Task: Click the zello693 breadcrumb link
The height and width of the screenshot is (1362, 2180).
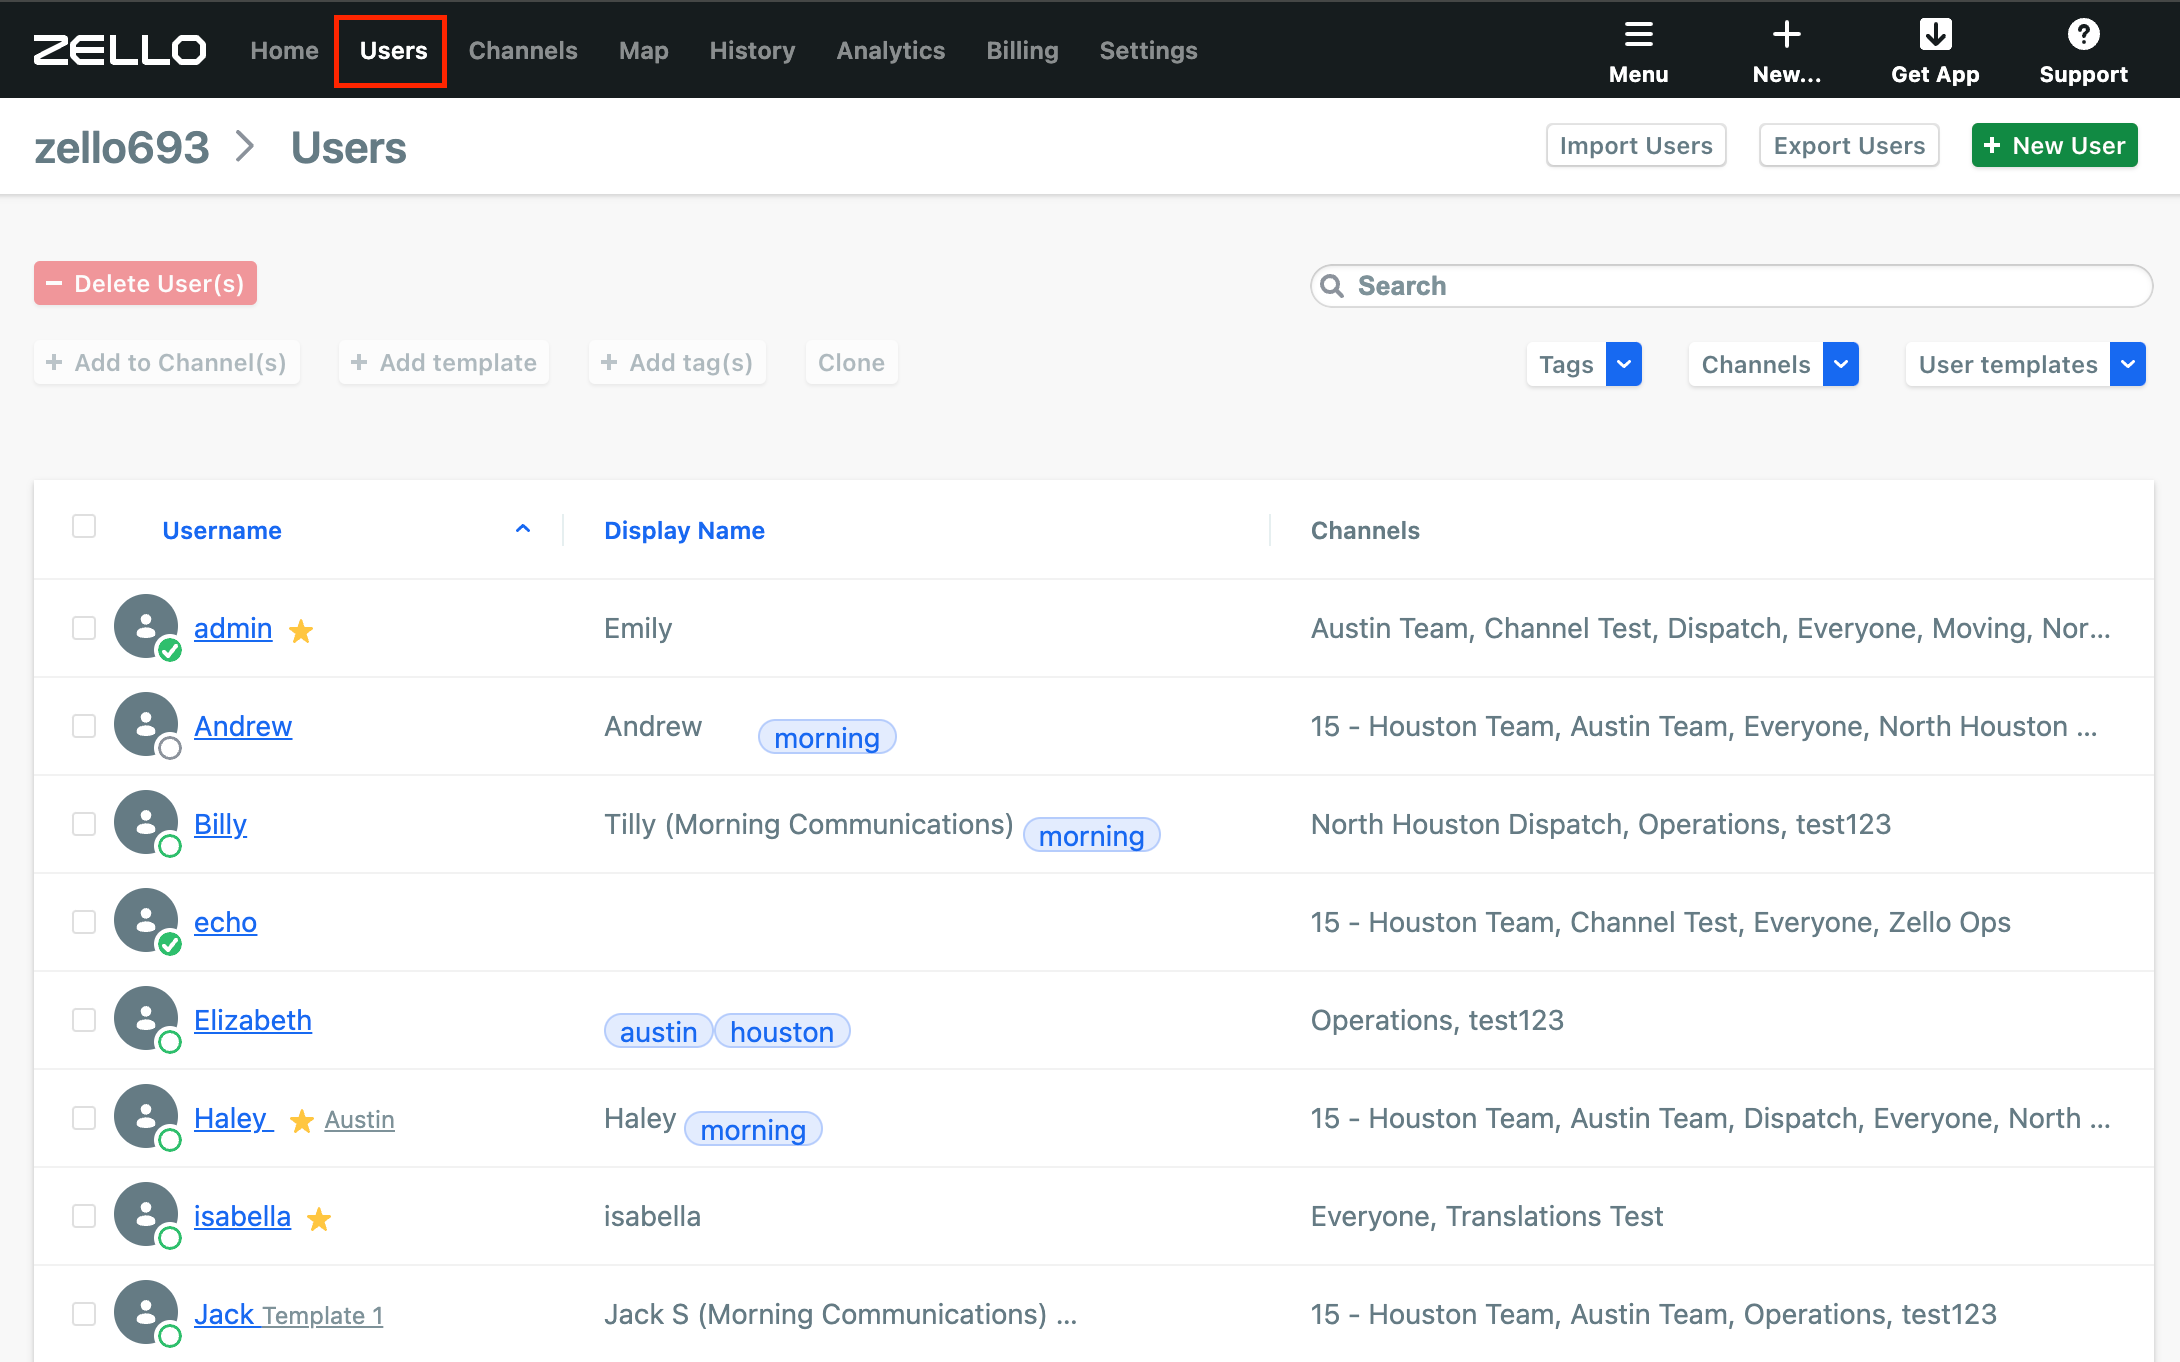Action: (x=122, y=148)
